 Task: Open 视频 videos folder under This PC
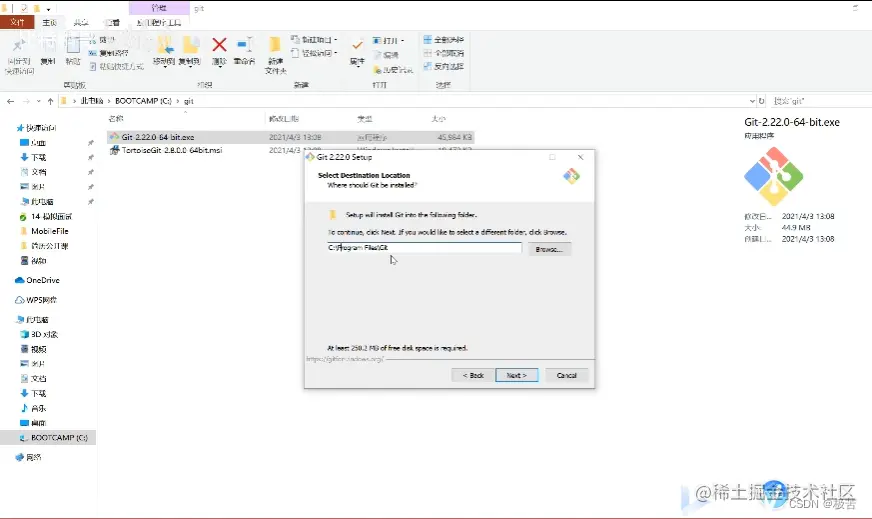33,349
